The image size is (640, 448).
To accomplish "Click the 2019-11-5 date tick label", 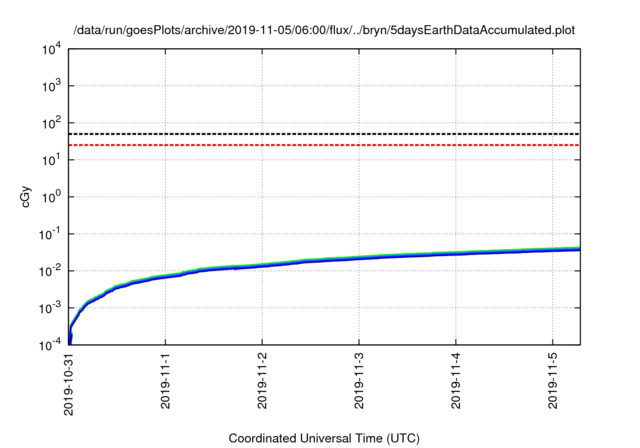I will tap(553, 380).
